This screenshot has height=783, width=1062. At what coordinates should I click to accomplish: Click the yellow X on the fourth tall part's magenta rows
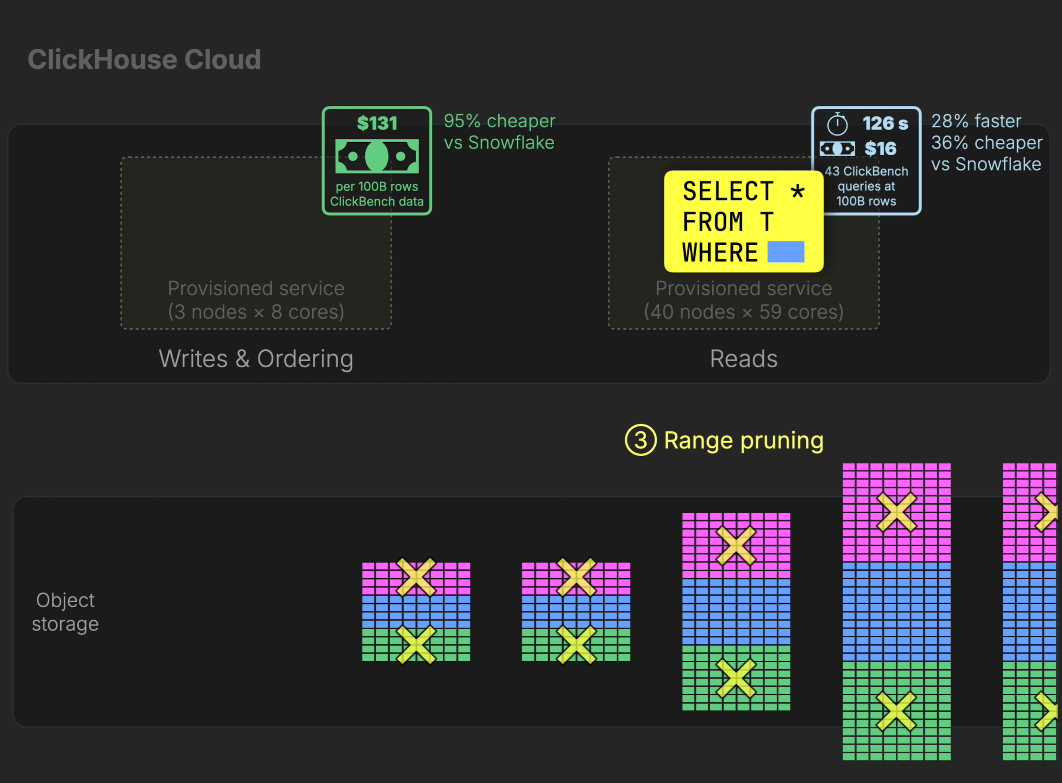[897, 511]
